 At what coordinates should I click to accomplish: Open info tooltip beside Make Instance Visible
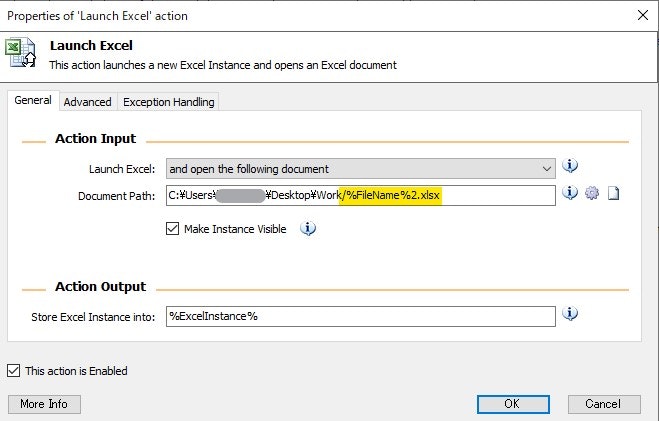308,229
